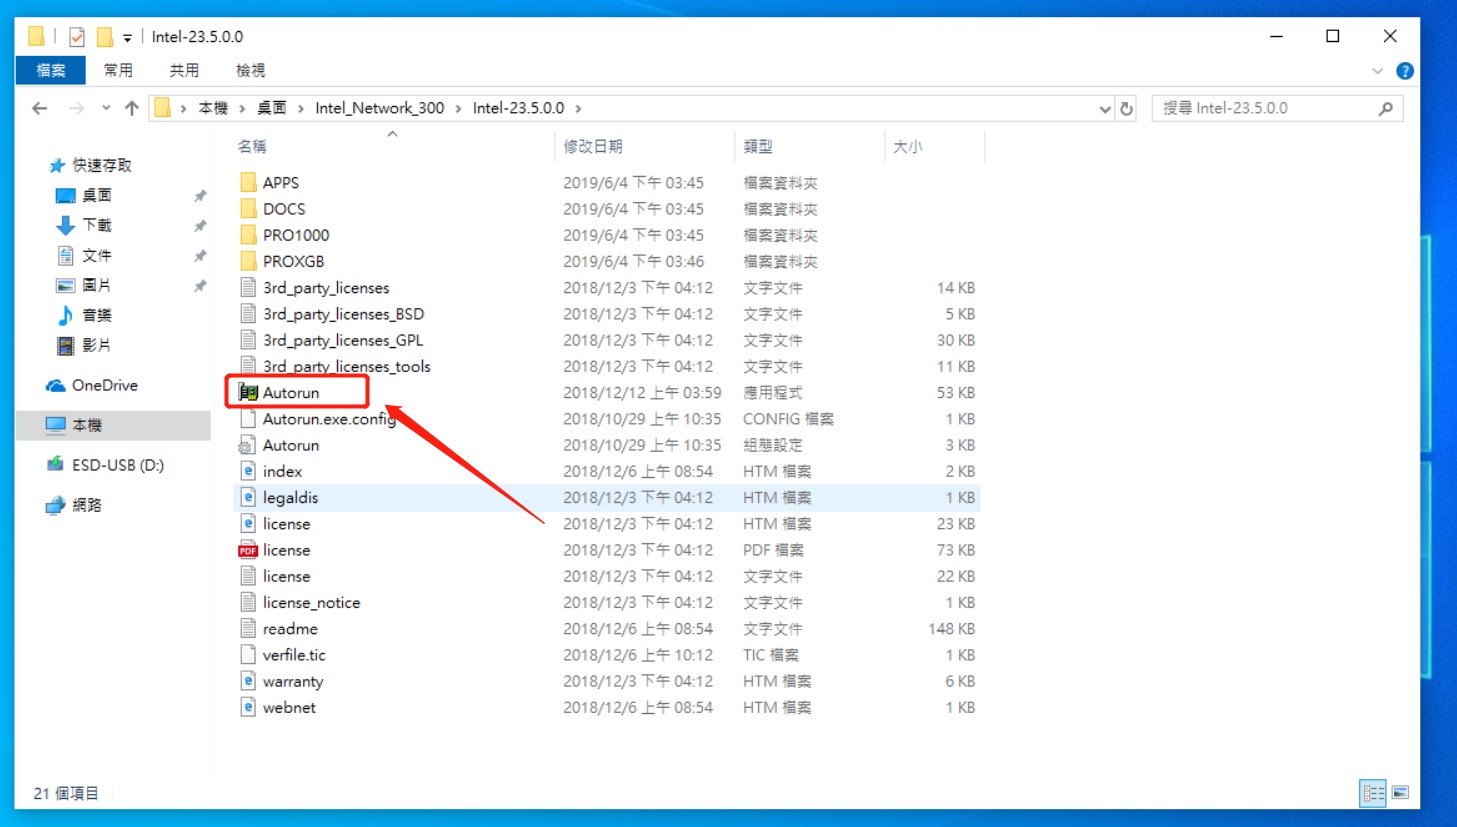
Task: Switch to large icons view button
Action: point(1400,793)
